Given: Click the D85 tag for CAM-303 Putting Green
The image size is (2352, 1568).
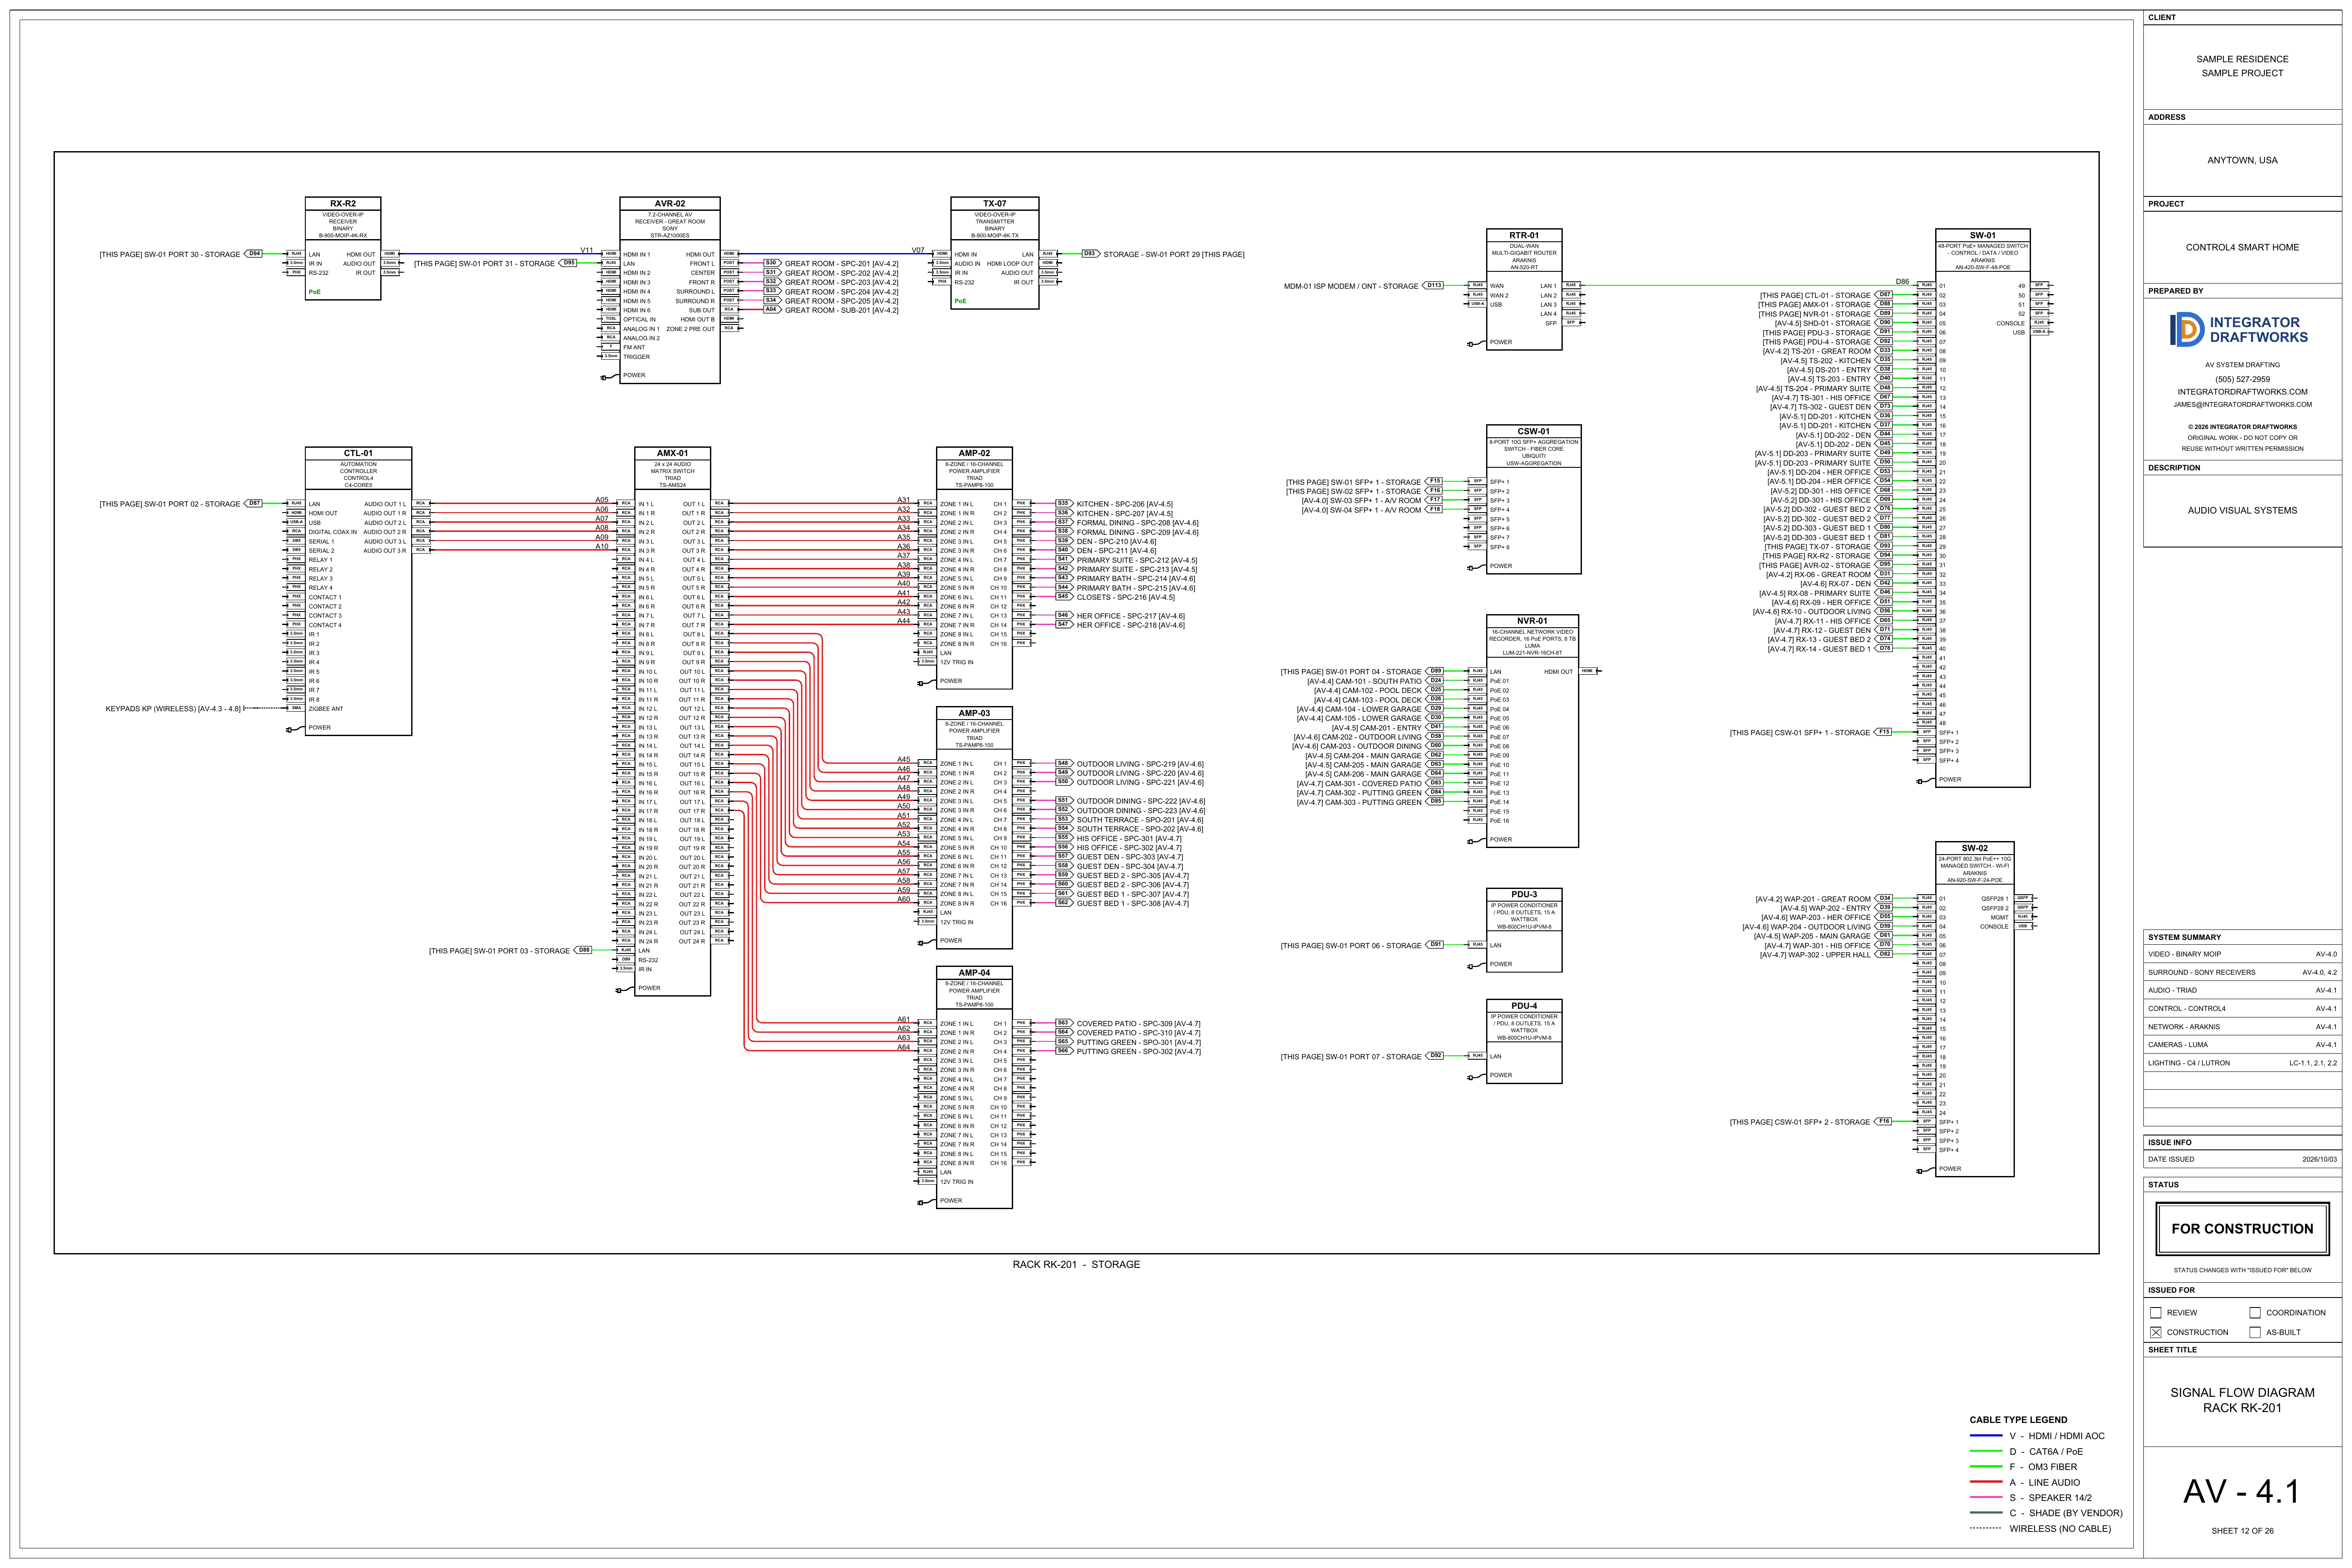Looking at the screenshot, I should [1435, 802].
